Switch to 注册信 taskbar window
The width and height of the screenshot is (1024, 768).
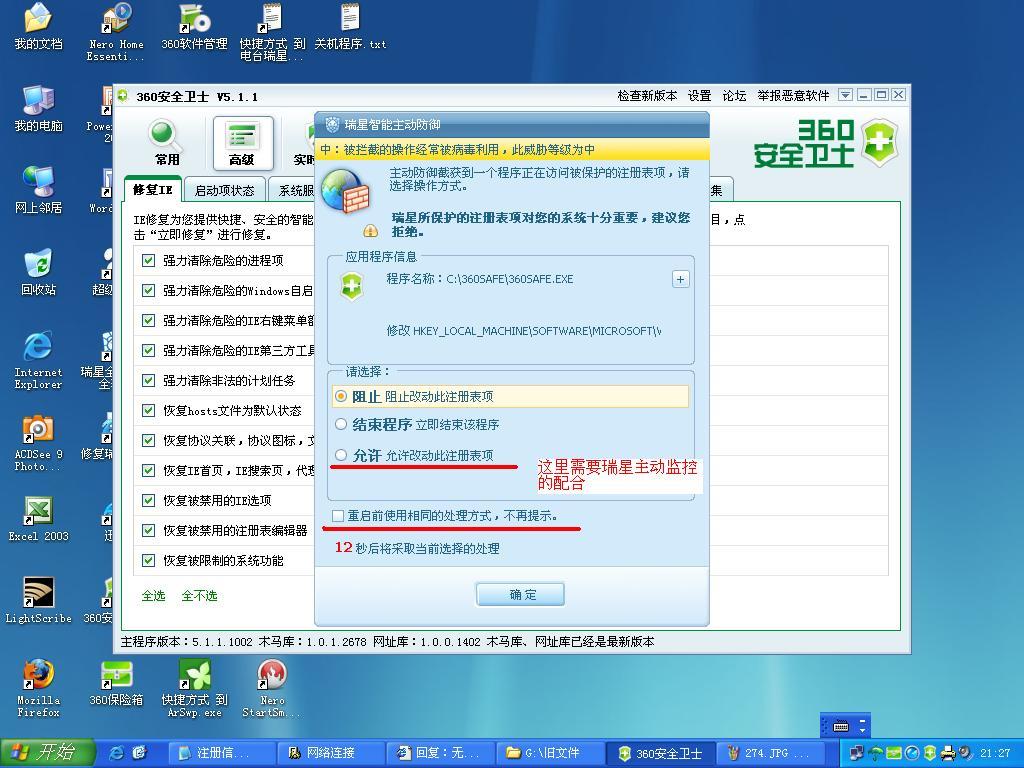(x=221, y=753)
